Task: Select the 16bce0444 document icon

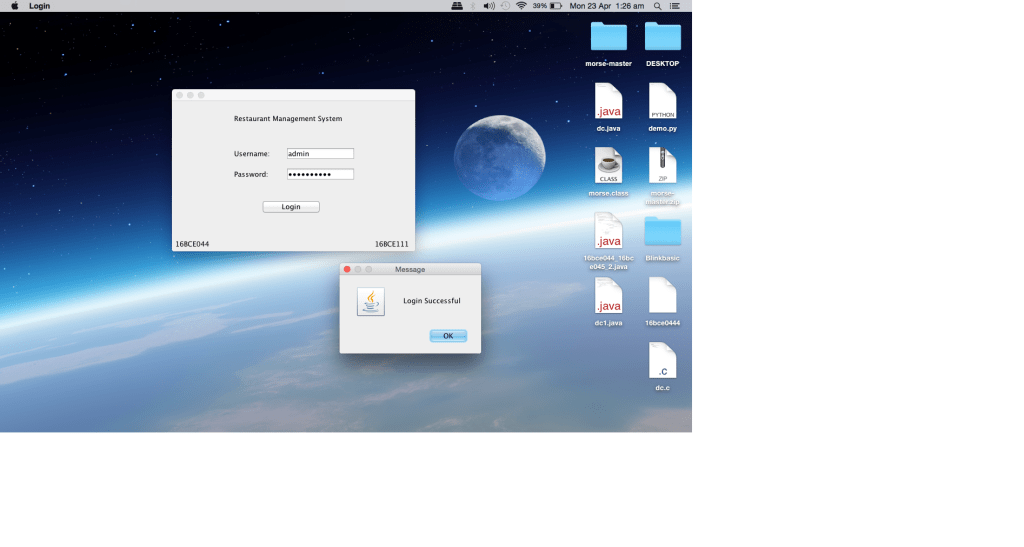Action: pos(662,296)
